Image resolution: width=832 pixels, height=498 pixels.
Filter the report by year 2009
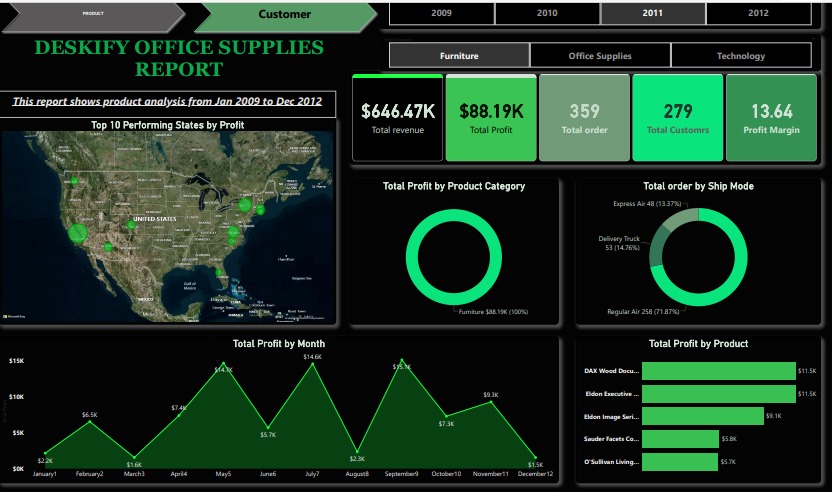(x=441, y=13)
